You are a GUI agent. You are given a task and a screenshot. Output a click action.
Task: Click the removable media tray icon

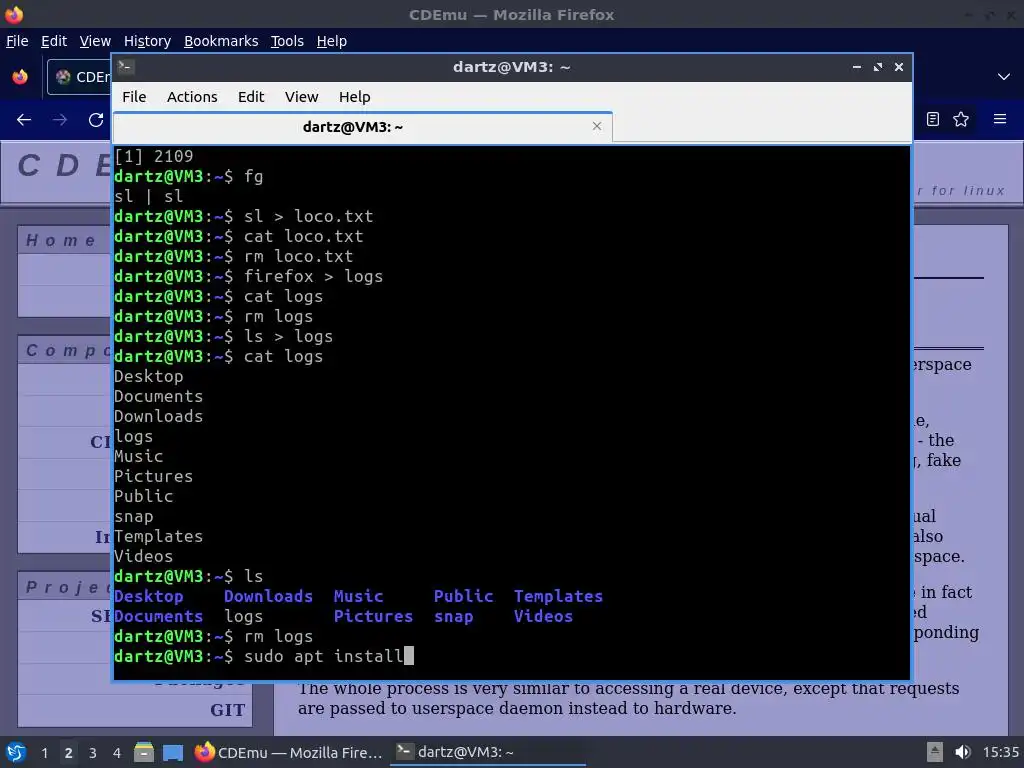[935, 752]
